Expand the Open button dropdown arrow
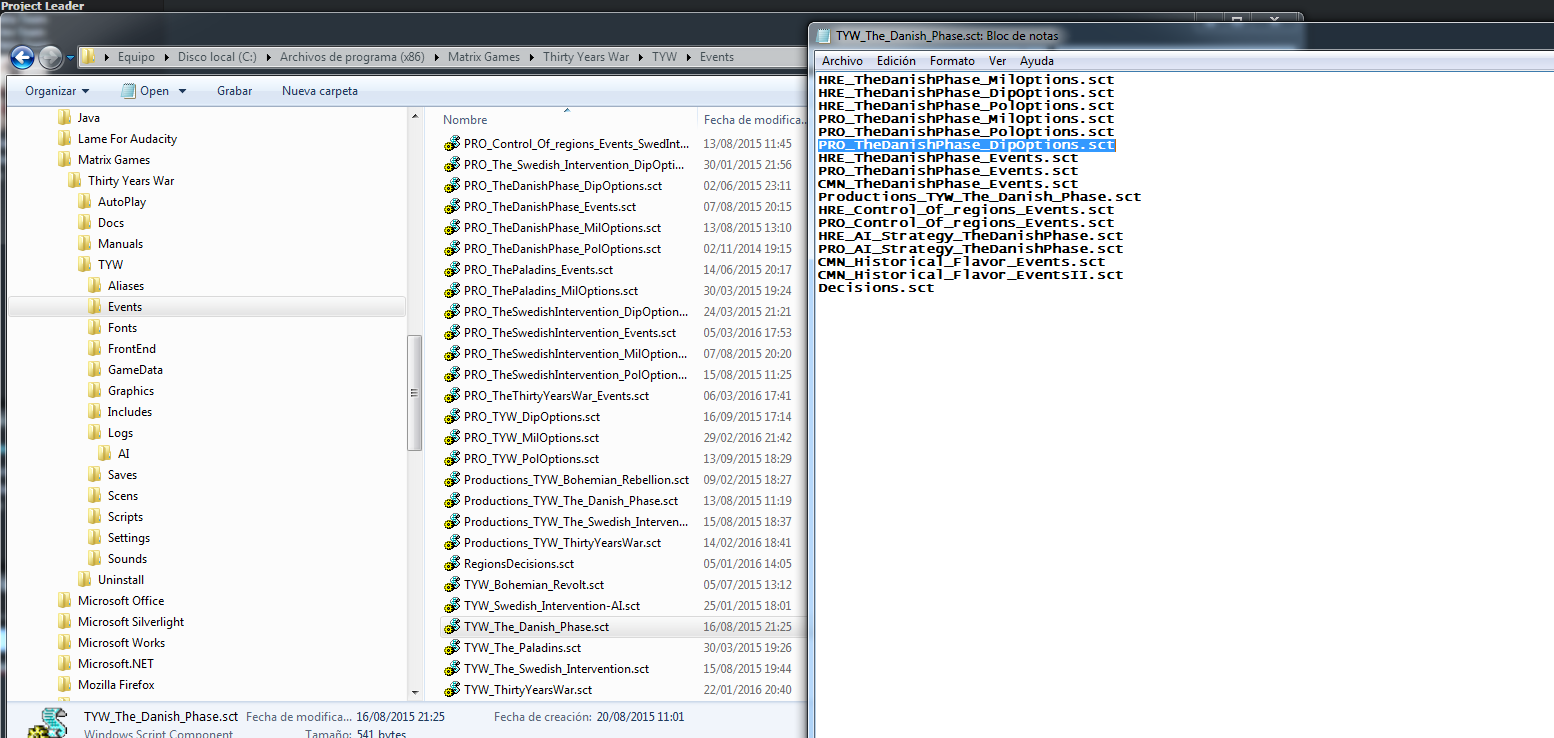Image resolution: width=1554 pixels, height=738 pixels. 182,91
